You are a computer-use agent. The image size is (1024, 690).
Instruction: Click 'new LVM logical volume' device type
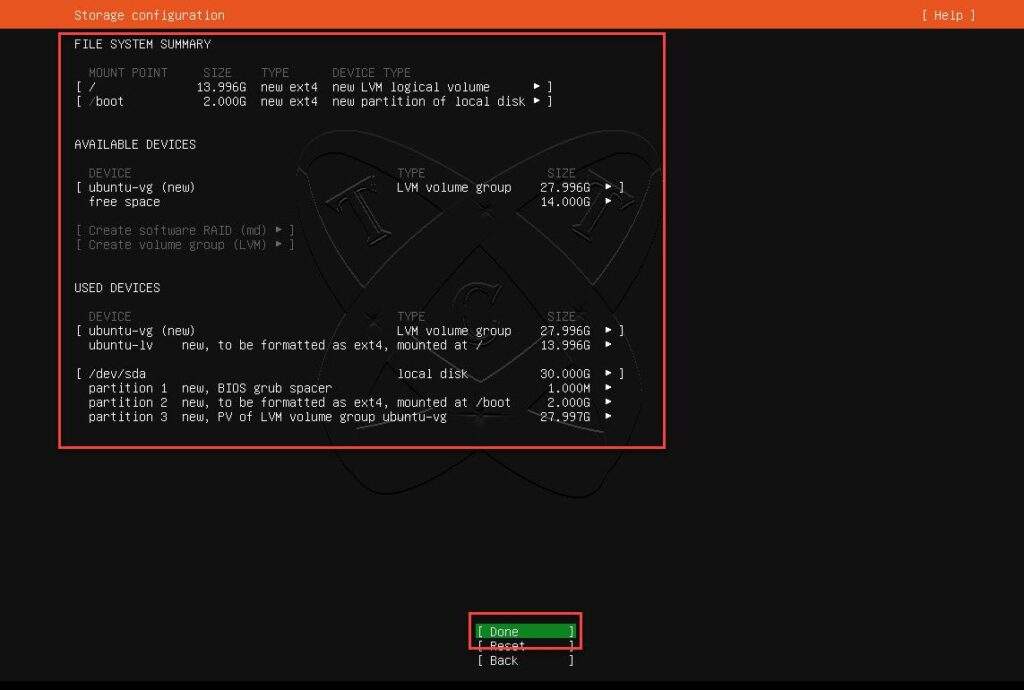point(411,87)
